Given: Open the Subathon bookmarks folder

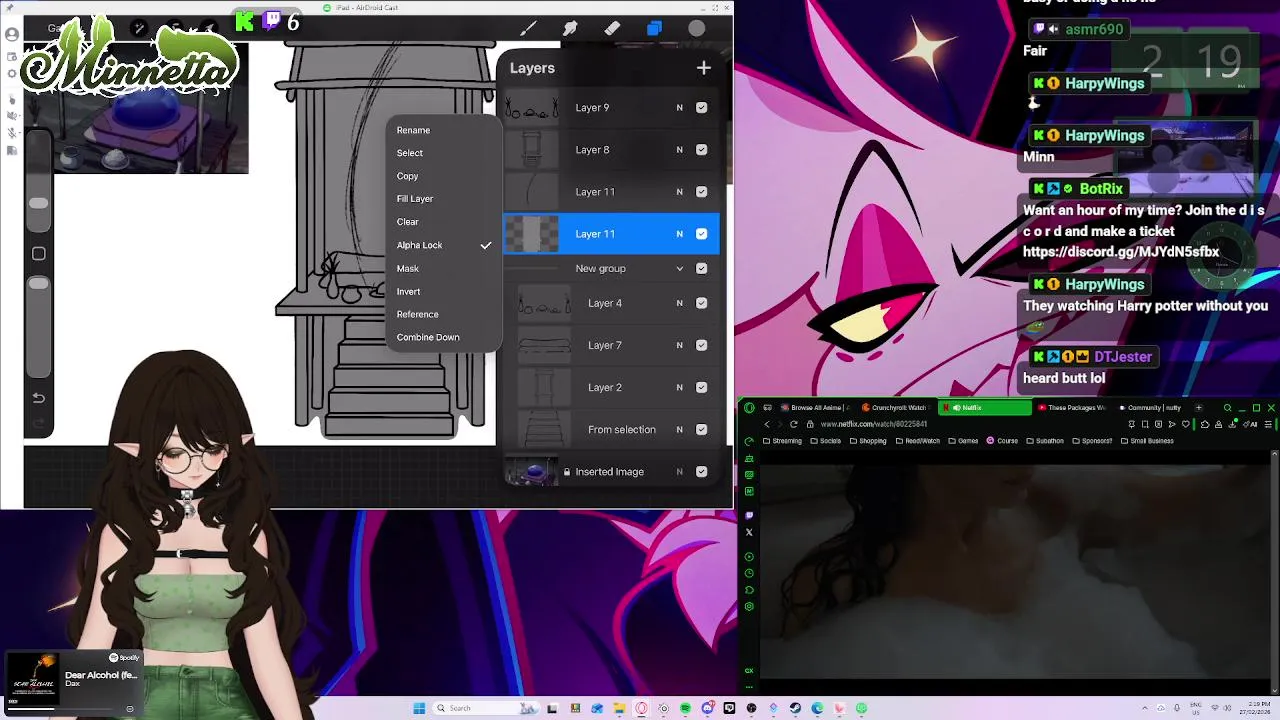Looking at the screenshot, I should (x=1044, y=441).
